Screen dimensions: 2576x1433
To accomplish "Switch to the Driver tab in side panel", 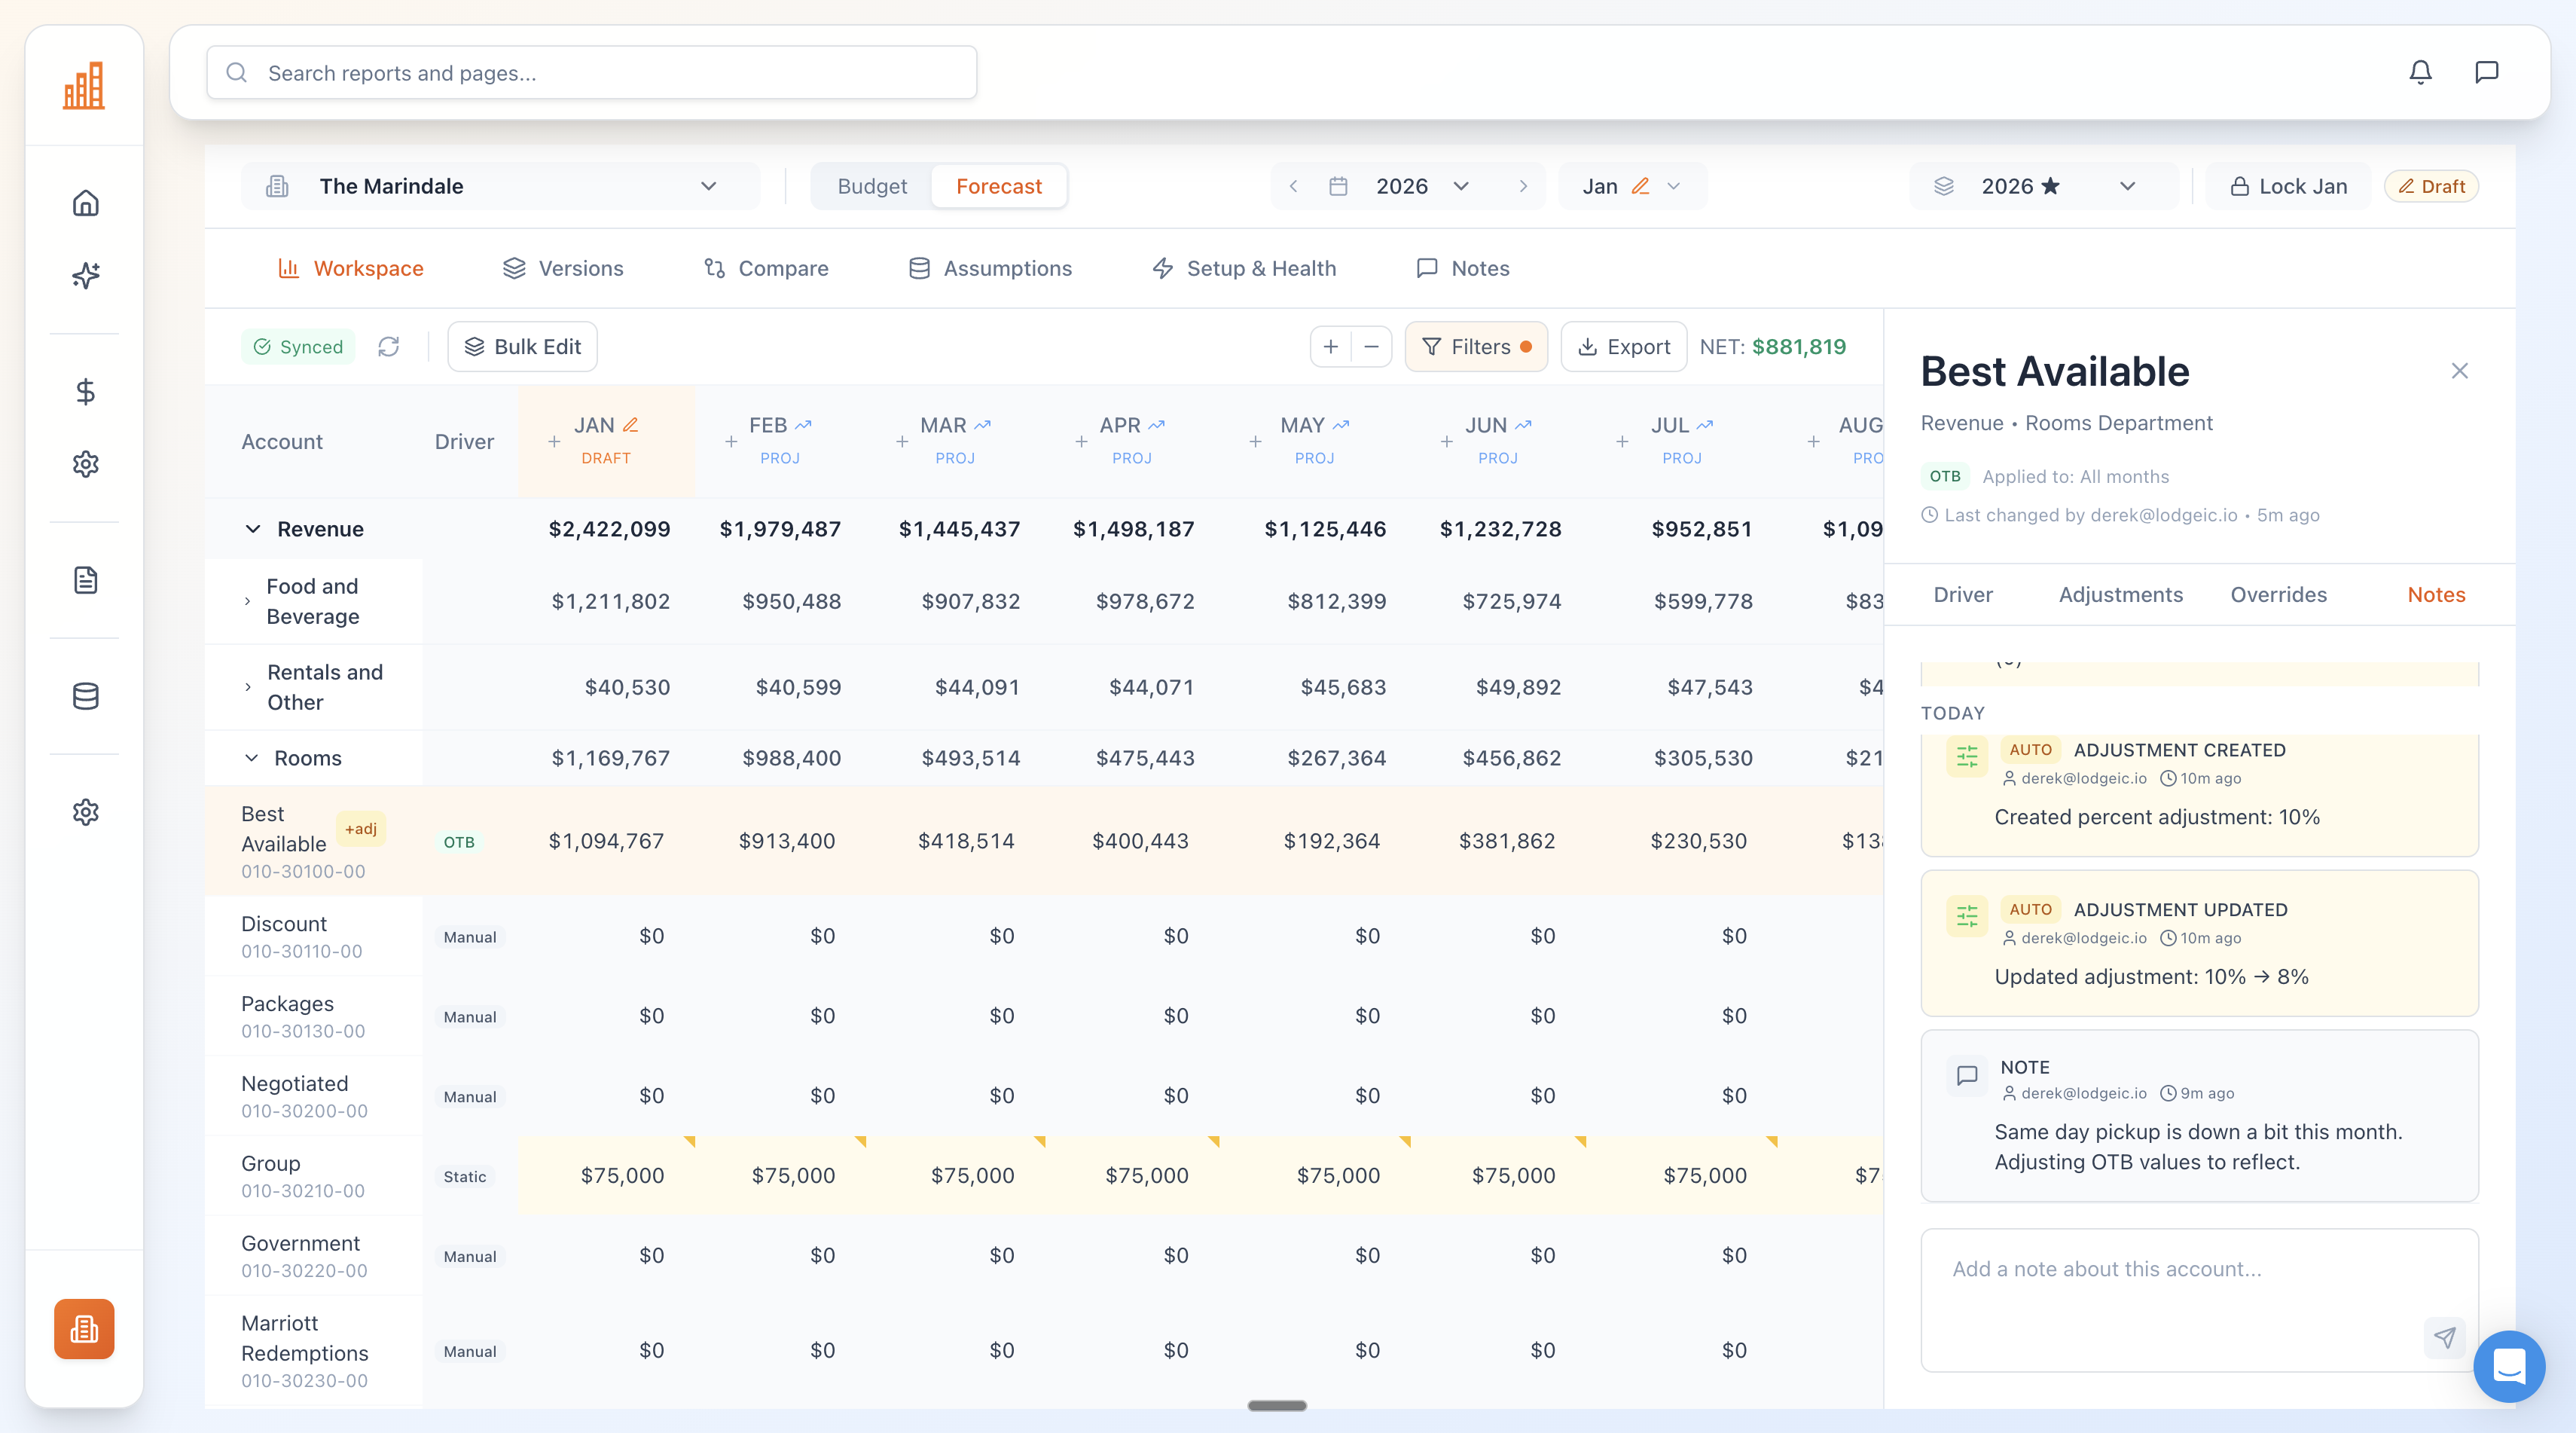I will (1963, 594).
